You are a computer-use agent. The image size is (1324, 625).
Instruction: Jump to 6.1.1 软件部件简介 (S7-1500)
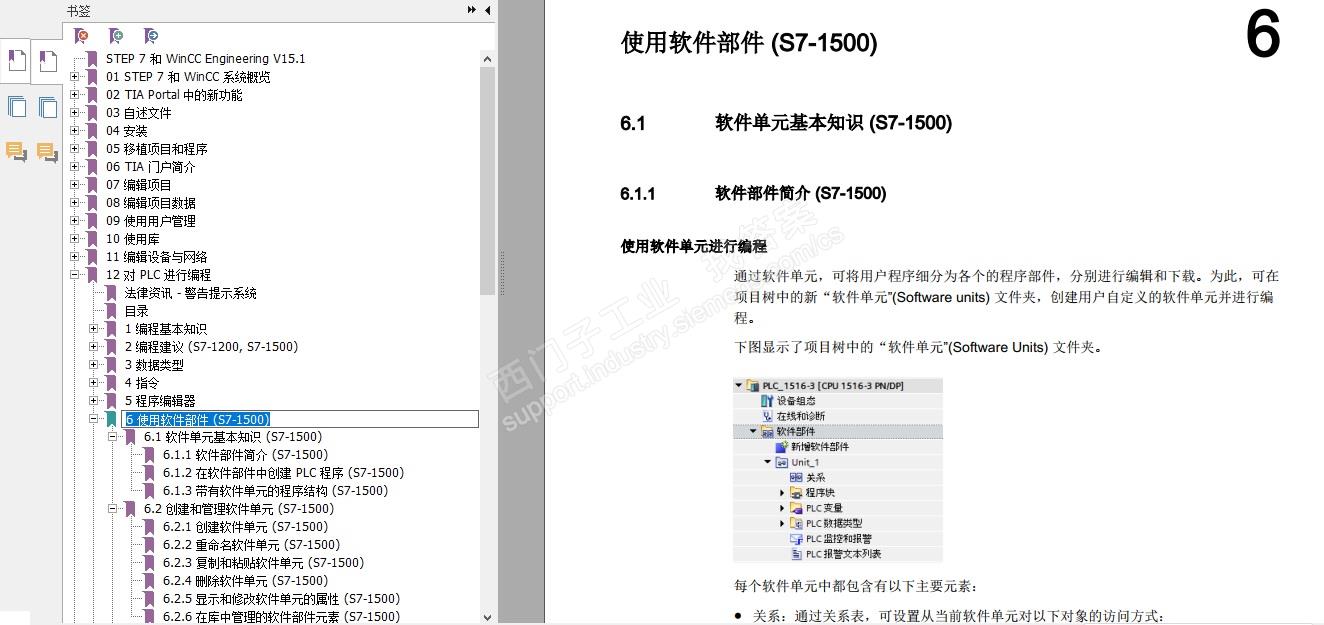245,455
